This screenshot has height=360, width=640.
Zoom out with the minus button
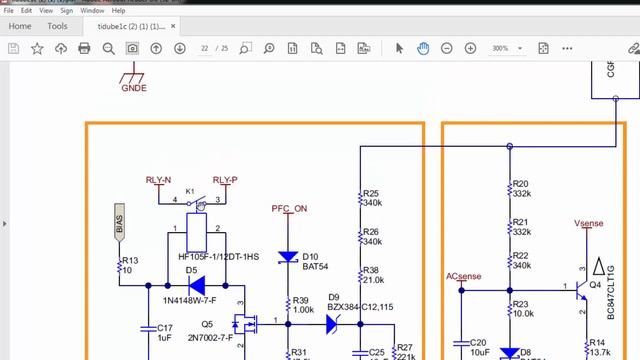coord(447,49)
